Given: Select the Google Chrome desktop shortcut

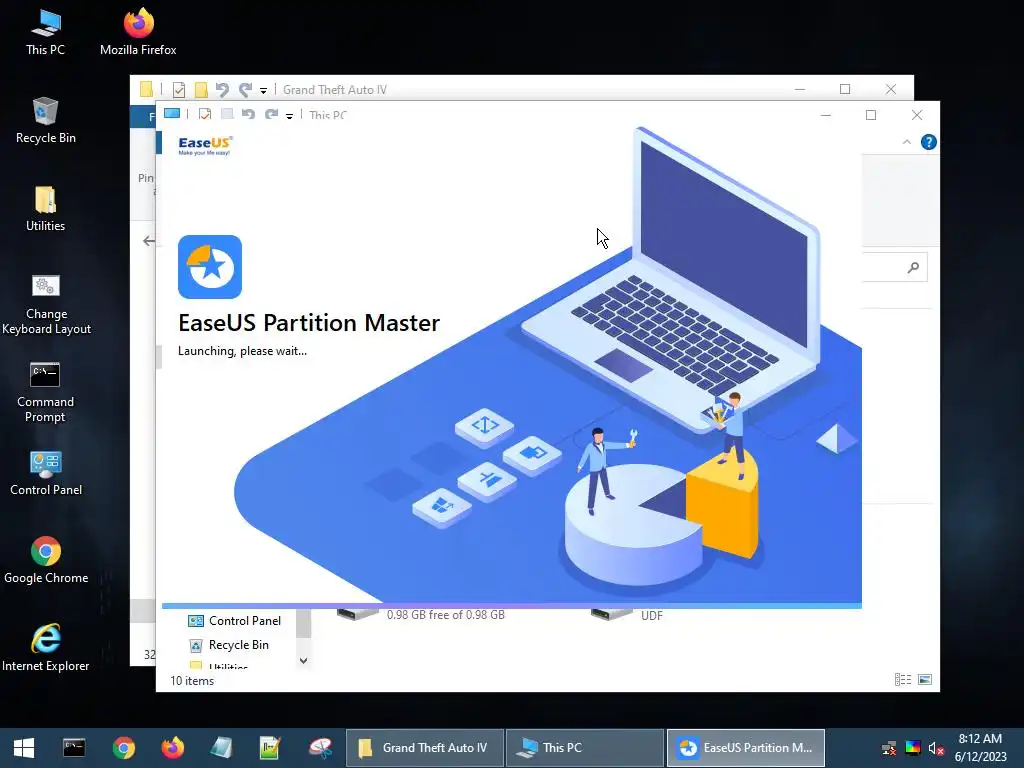Looking at the screenshot, I should pos(46,560).
